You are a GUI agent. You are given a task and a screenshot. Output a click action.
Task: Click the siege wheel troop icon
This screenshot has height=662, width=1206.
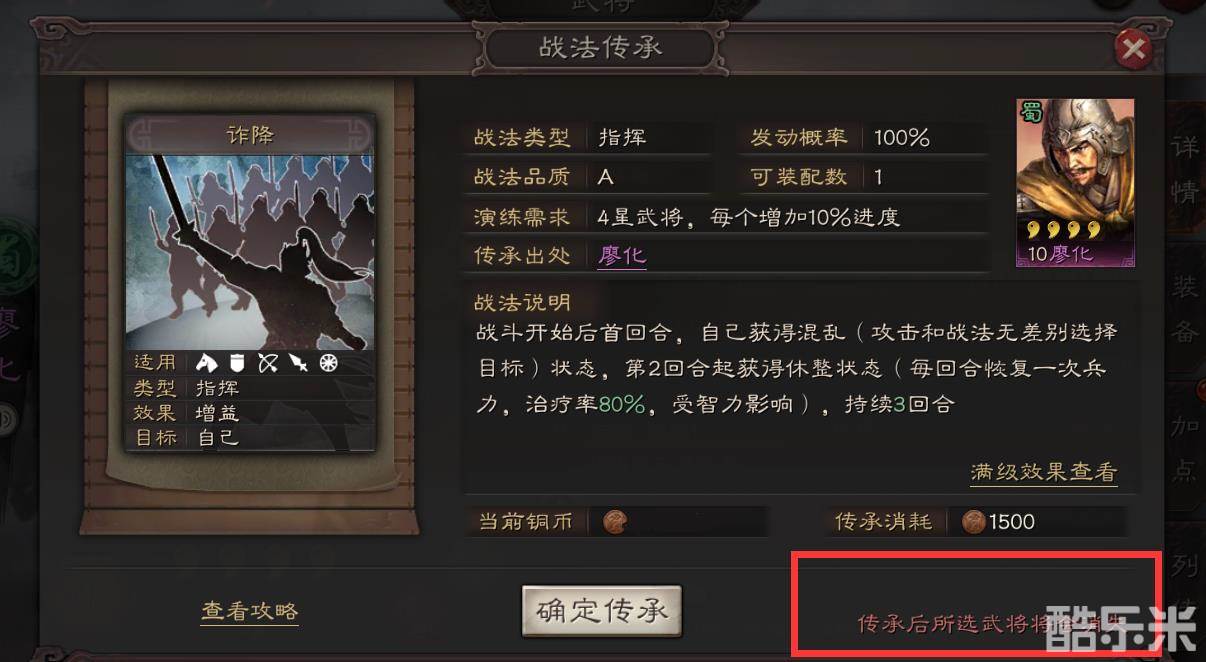[x=328, y=363]
